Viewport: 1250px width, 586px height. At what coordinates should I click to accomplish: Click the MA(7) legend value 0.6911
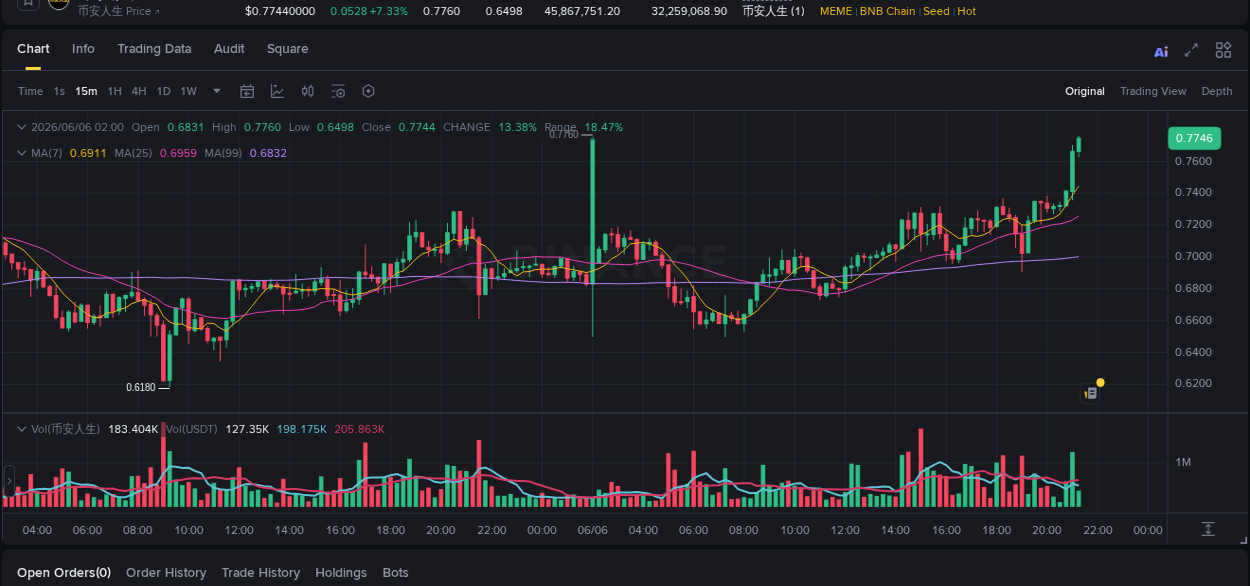click(87, 153)
